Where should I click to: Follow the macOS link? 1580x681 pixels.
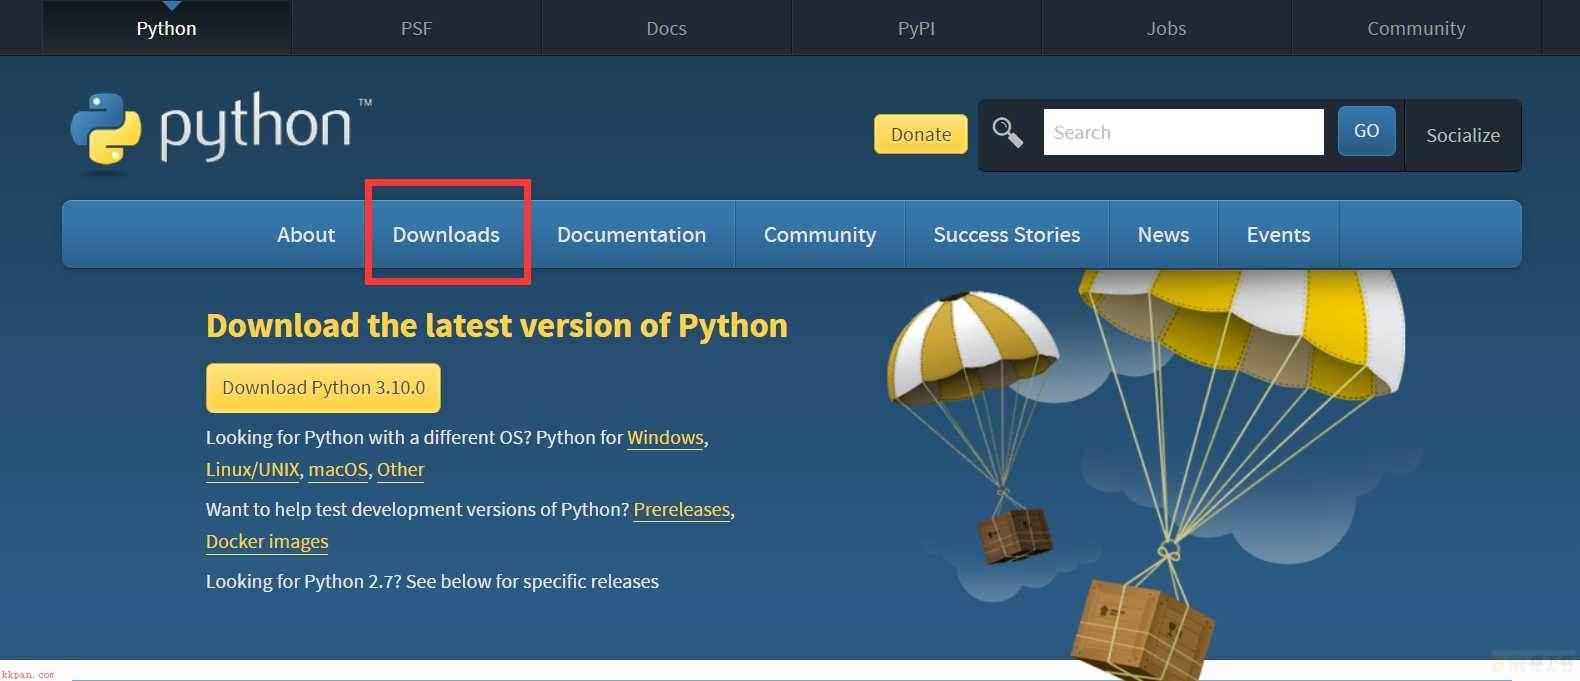pos(338,470)
